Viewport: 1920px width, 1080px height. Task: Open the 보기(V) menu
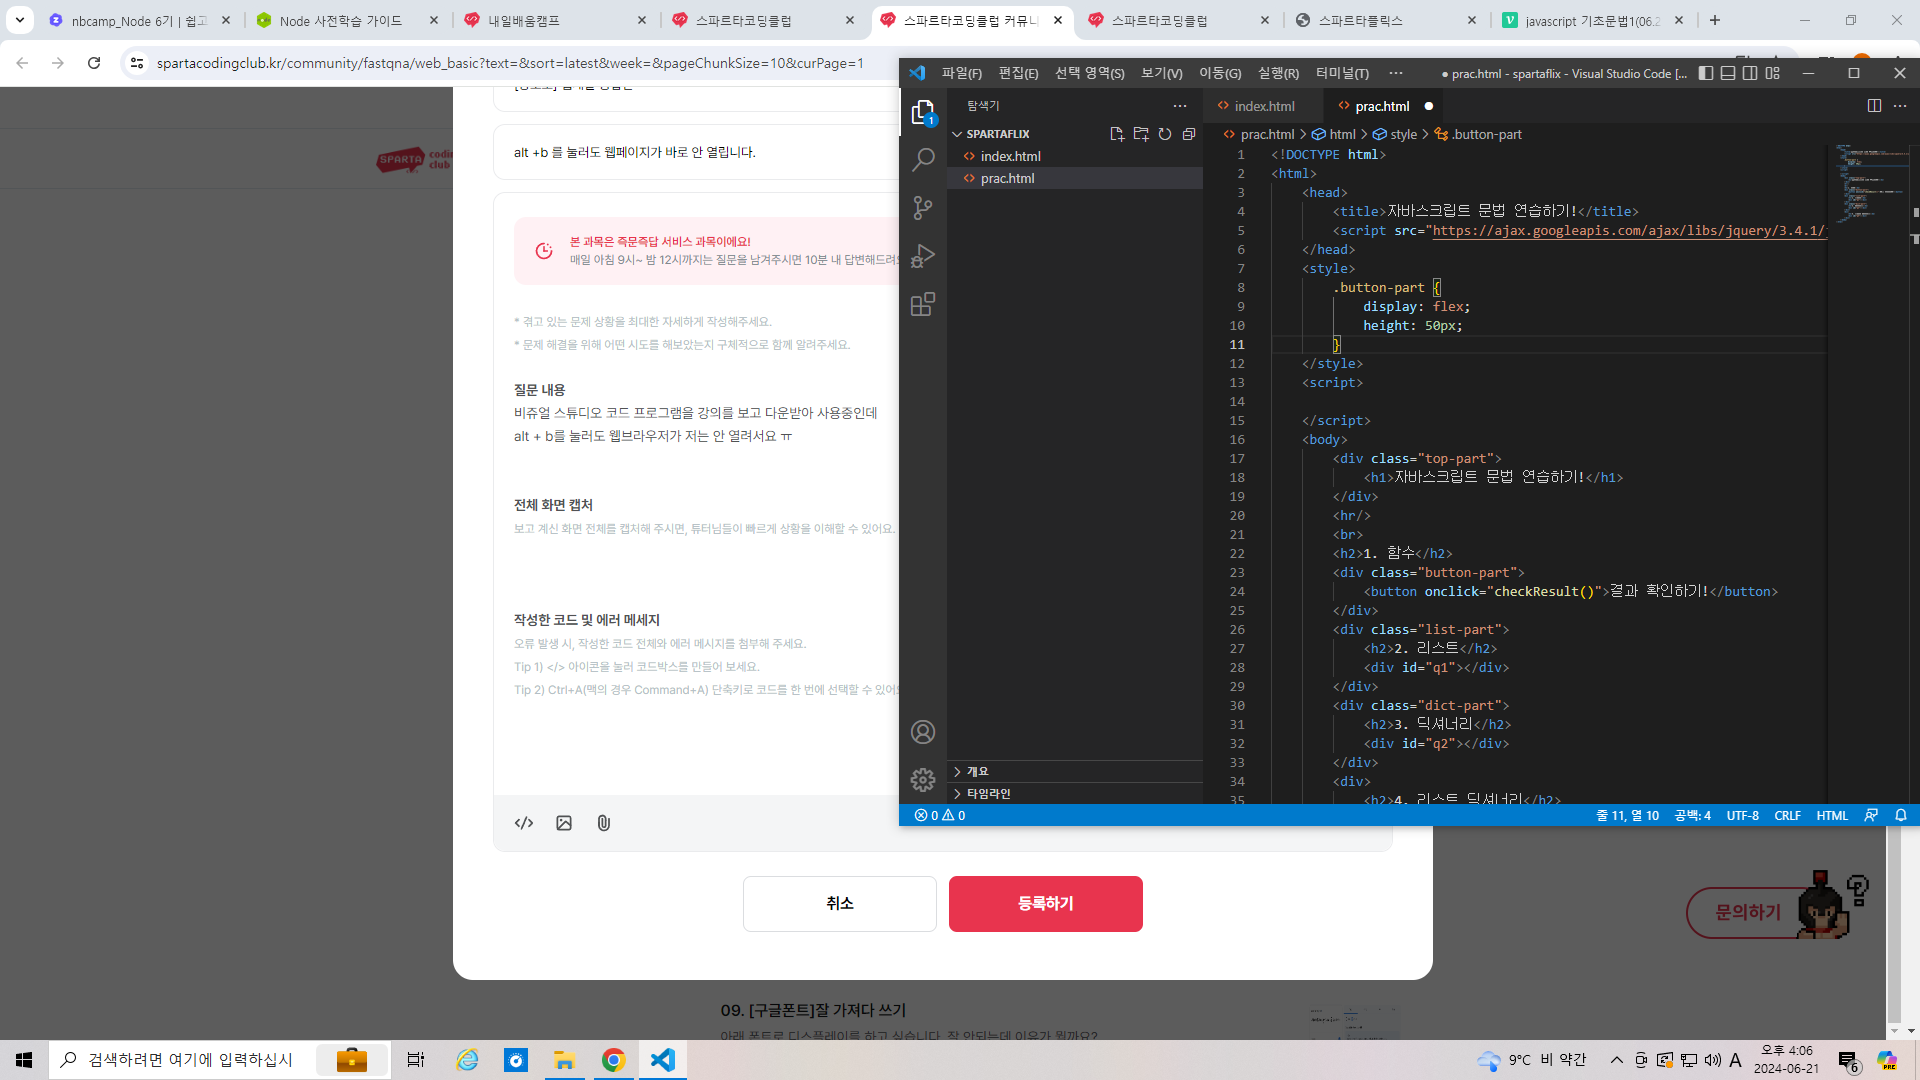click(1161, 73)
